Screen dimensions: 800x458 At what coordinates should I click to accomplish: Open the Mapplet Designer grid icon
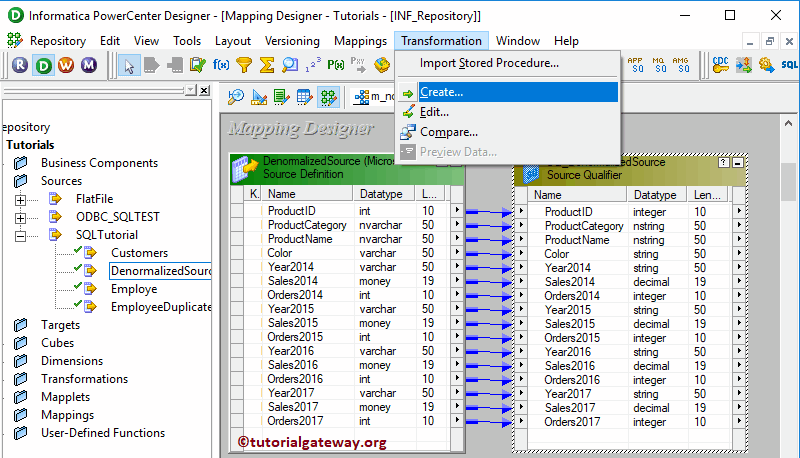pos(305,97)
